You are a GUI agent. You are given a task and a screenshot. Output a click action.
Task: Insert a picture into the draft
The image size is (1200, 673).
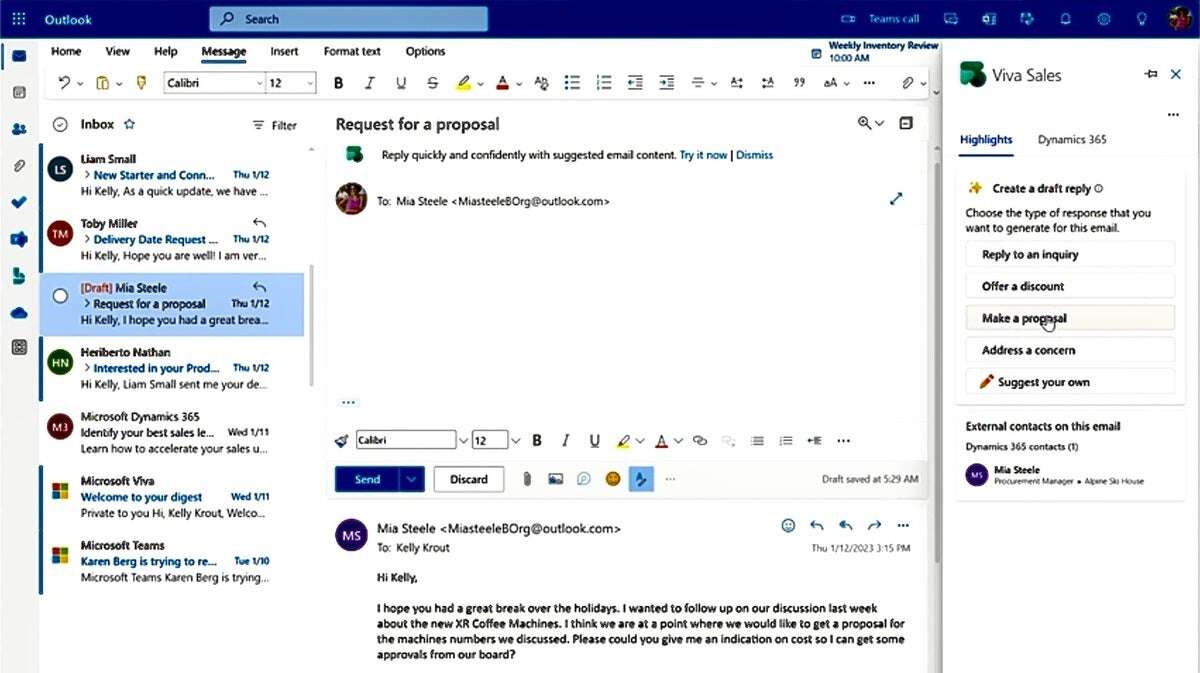(556, 479)
